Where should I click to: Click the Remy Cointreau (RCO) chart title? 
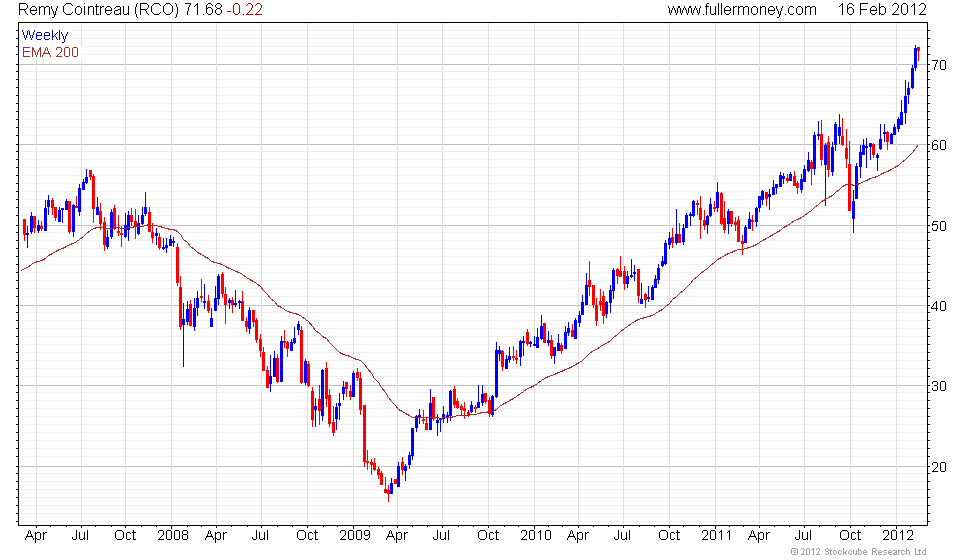click(x=99, y=9)
